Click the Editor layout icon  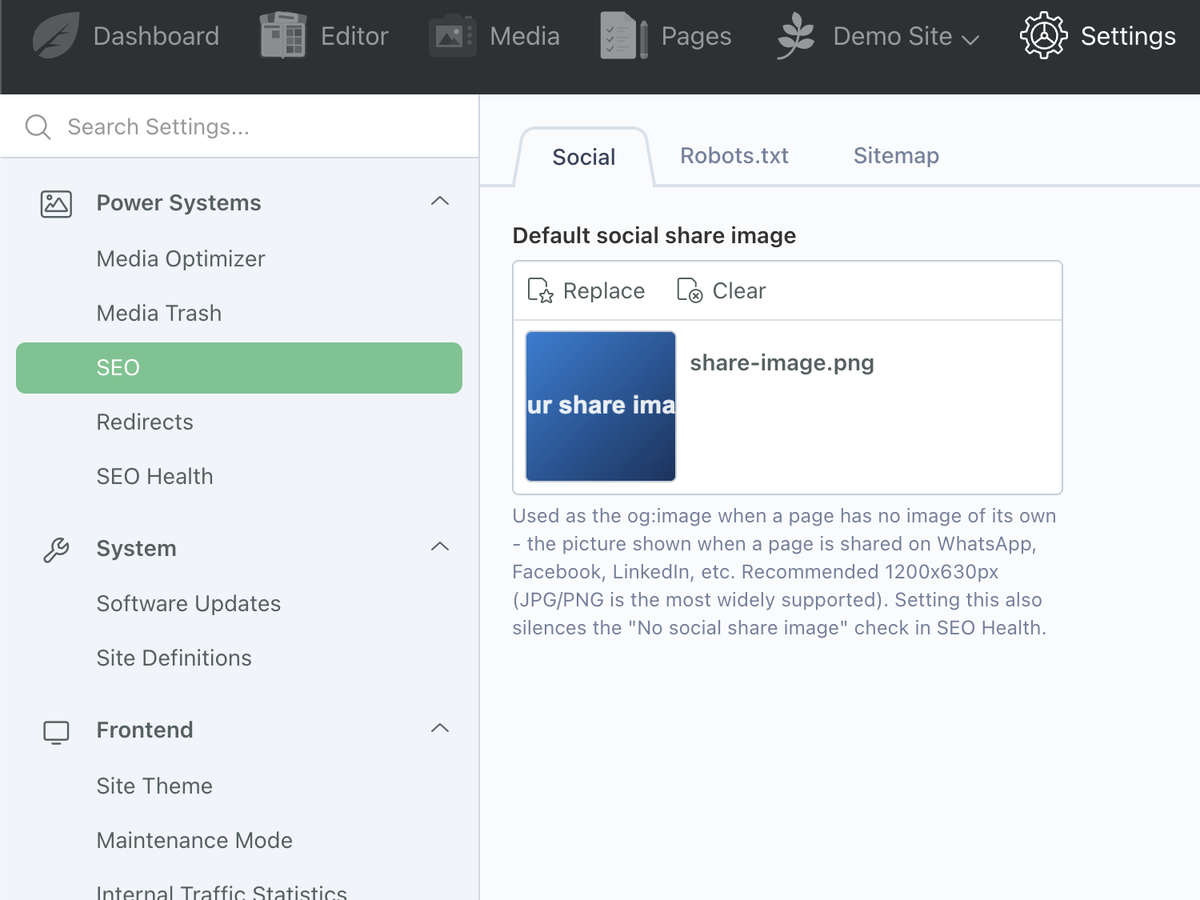[283, 37]
